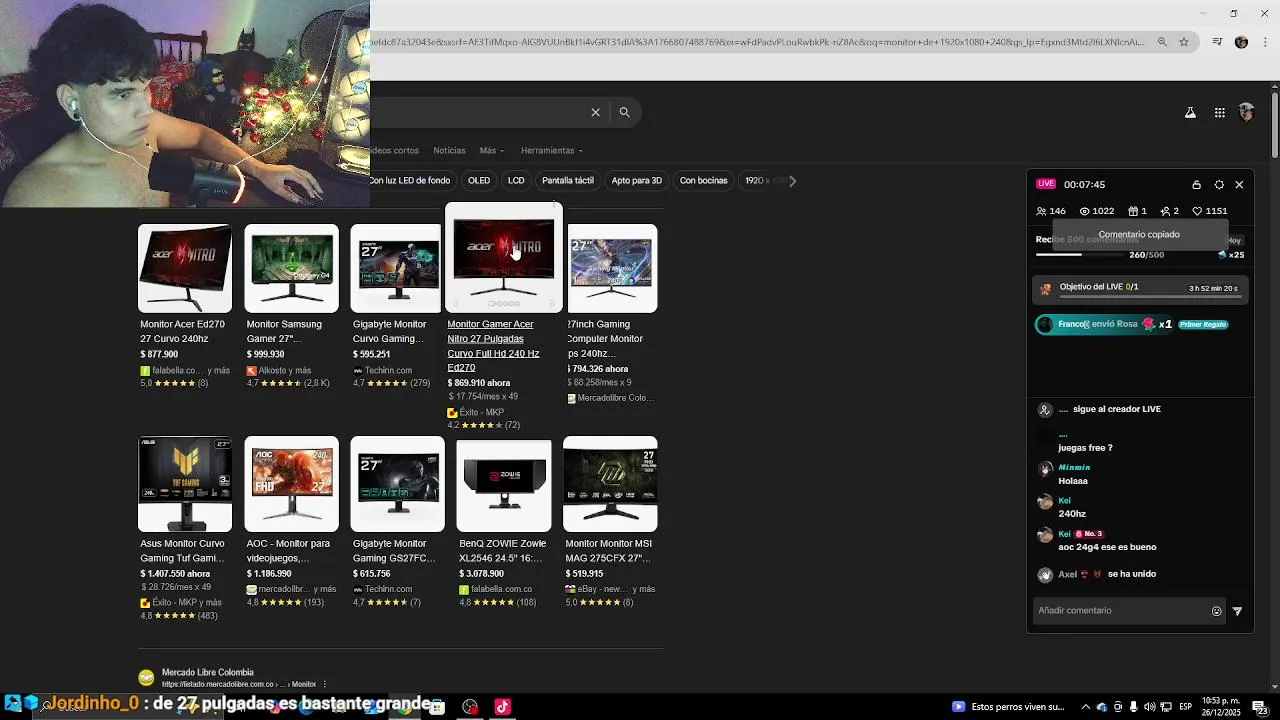Image resolution: width=1280 pixels, height=720 pixels.
Task: Open the notification center with 23 alerts
Action: coord(1259,707)
